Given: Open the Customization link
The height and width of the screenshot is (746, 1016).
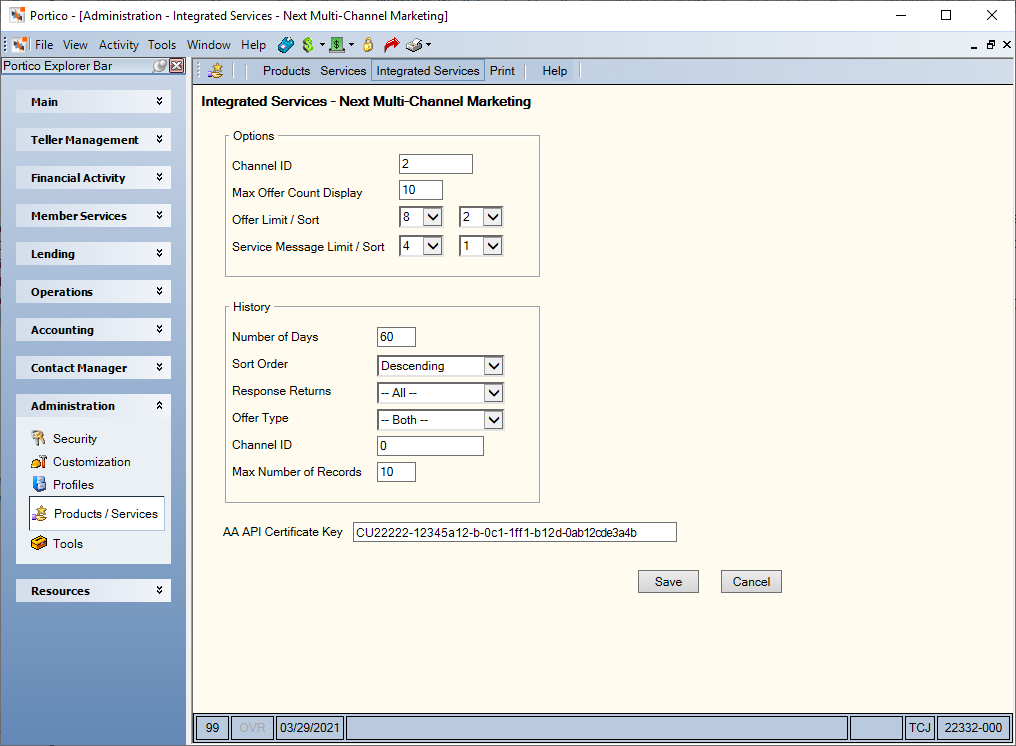Looking at the screenshot, I should 92,461.
